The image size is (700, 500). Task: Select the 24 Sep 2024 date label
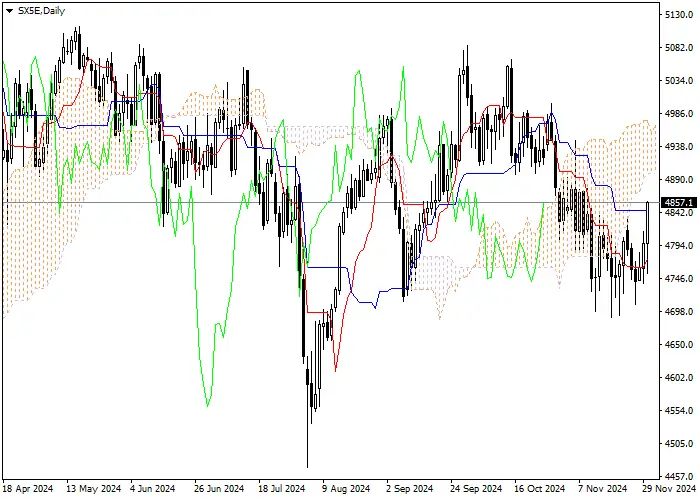pyautogui.click(x=476, y=489)
